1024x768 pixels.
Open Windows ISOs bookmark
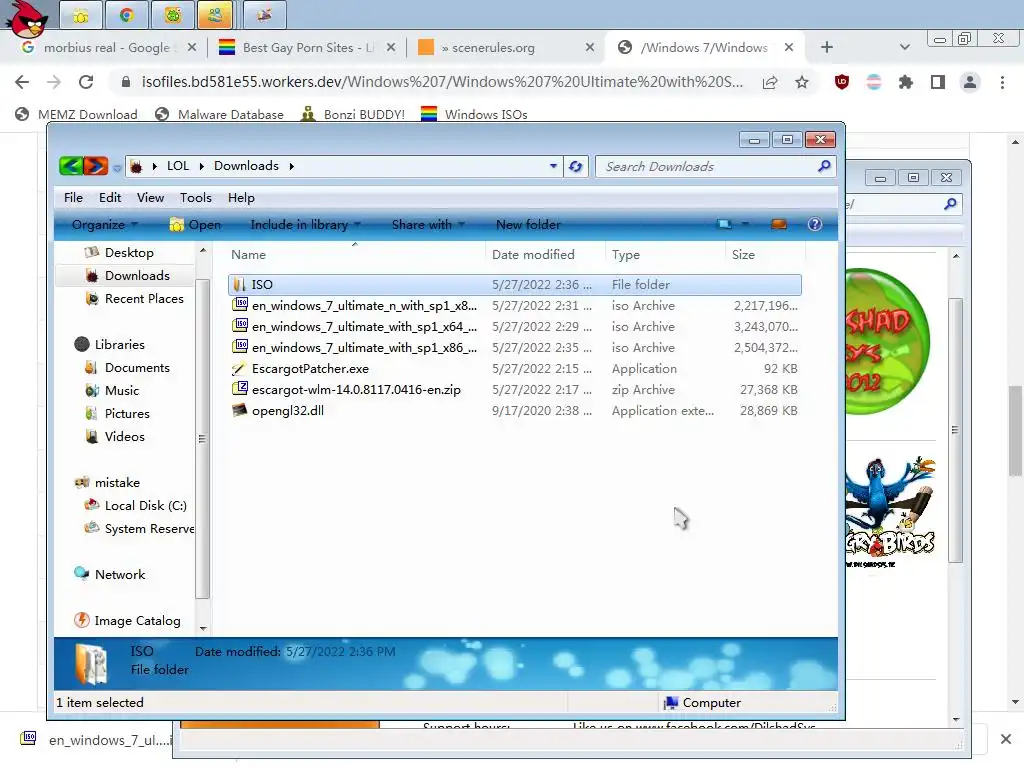click(474, 115)
